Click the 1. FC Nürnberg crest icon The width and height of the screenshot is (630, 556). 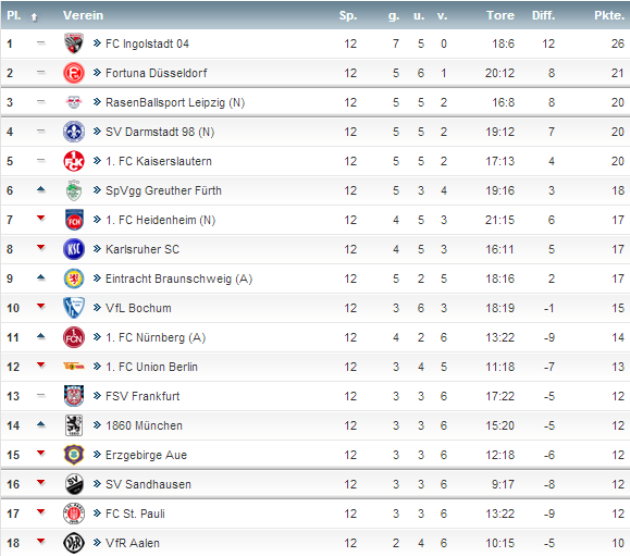pos(73,337)
